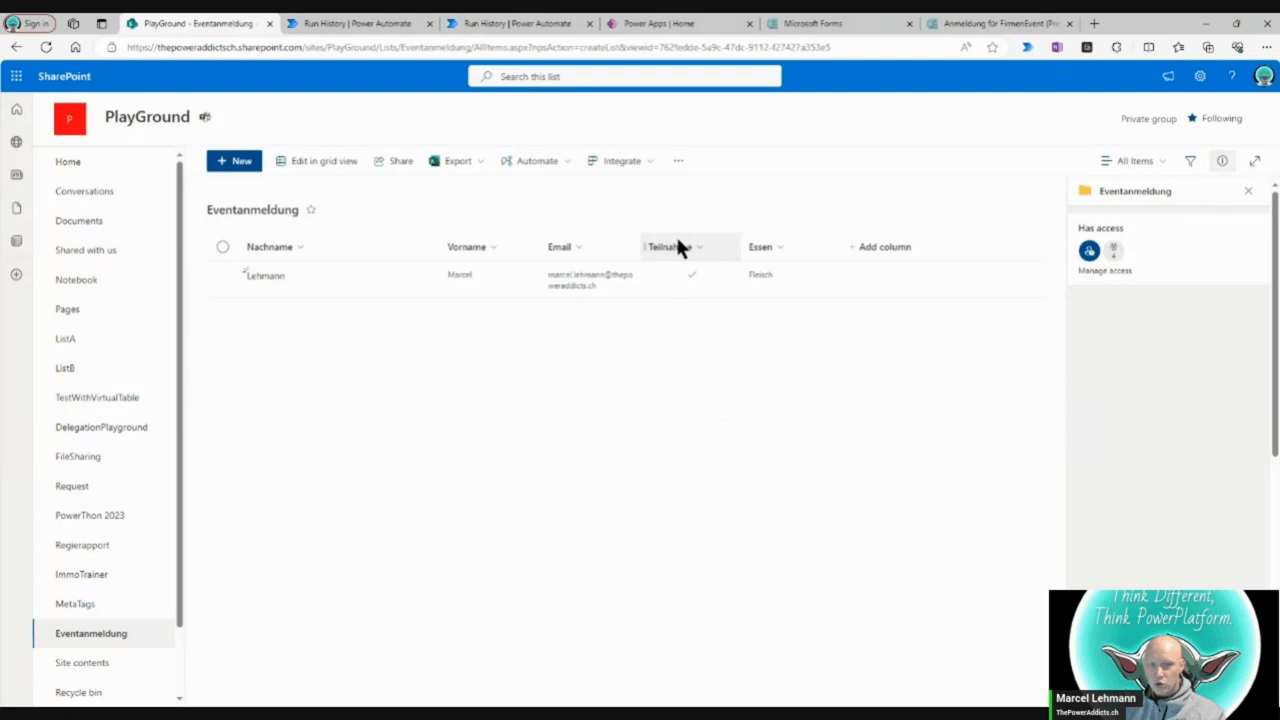Viewport: 1280px width, 720px height.
Task: Open the rail's My lists icon
Action: [x=16, y=241]
